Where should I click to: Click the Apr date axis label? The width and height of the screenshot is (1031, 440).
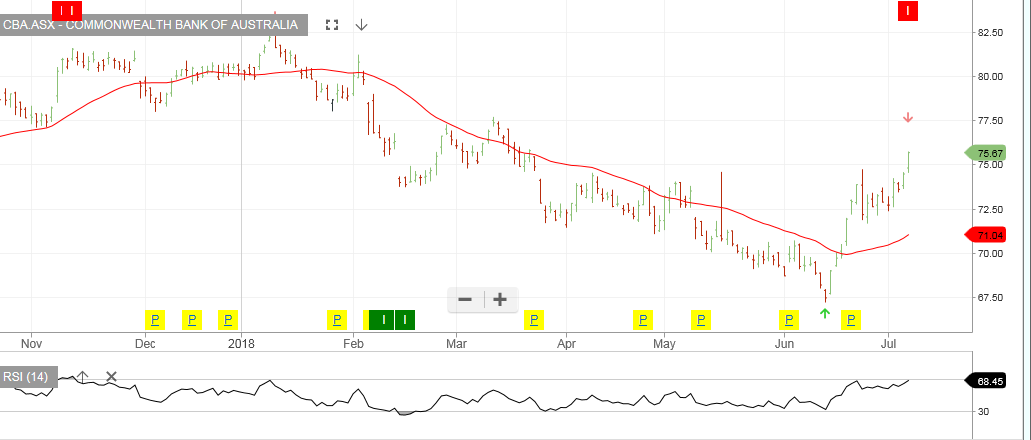point(565,343)
